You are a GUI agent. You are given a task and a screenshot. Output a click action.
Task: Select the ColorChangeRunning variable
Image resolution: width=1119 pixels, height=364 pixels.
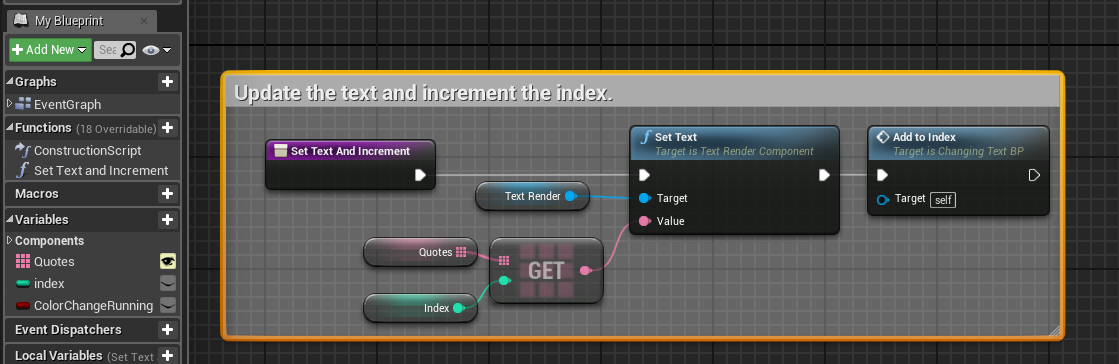[x=93, y=305]
